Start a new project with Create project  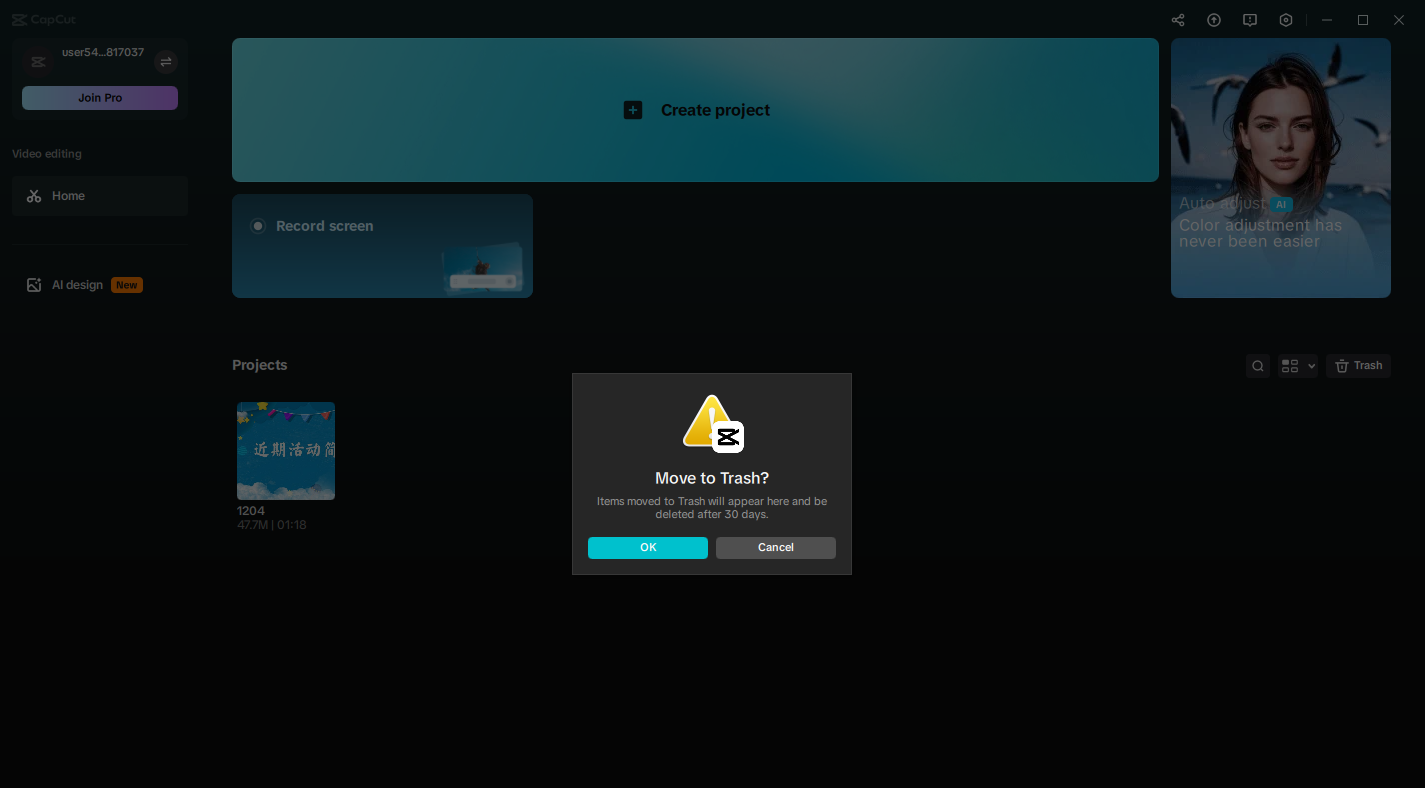[695, 110]
